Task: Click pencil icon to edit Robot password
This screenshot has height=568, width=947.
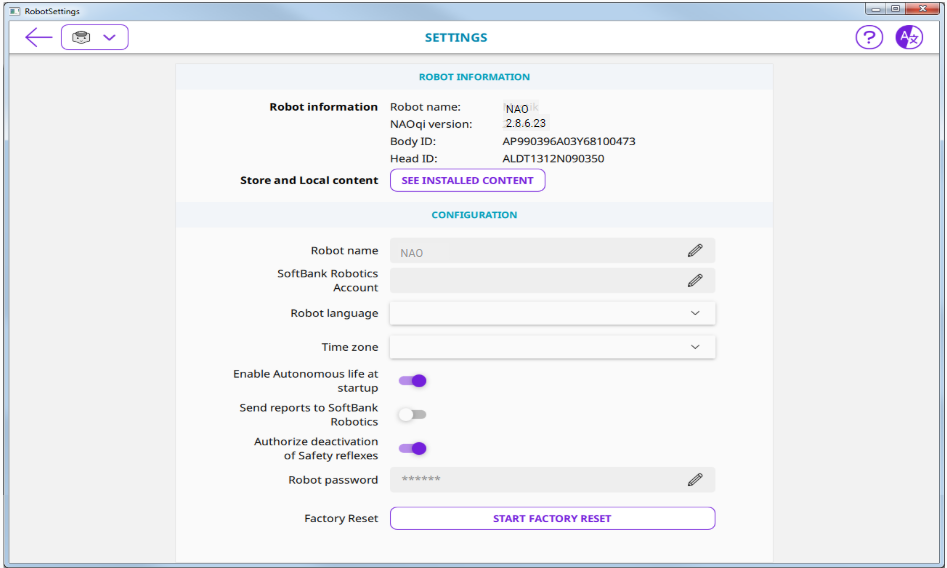Action: click(695, 480)
